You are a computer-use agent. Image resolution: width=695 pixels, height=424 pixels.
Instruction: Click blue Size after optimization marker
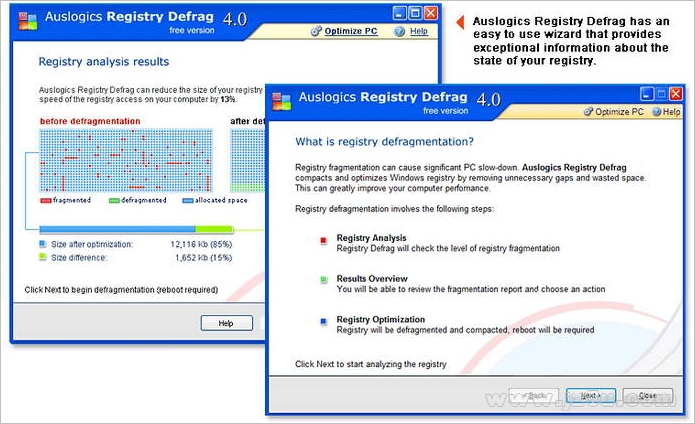click(x=43, y=244)
